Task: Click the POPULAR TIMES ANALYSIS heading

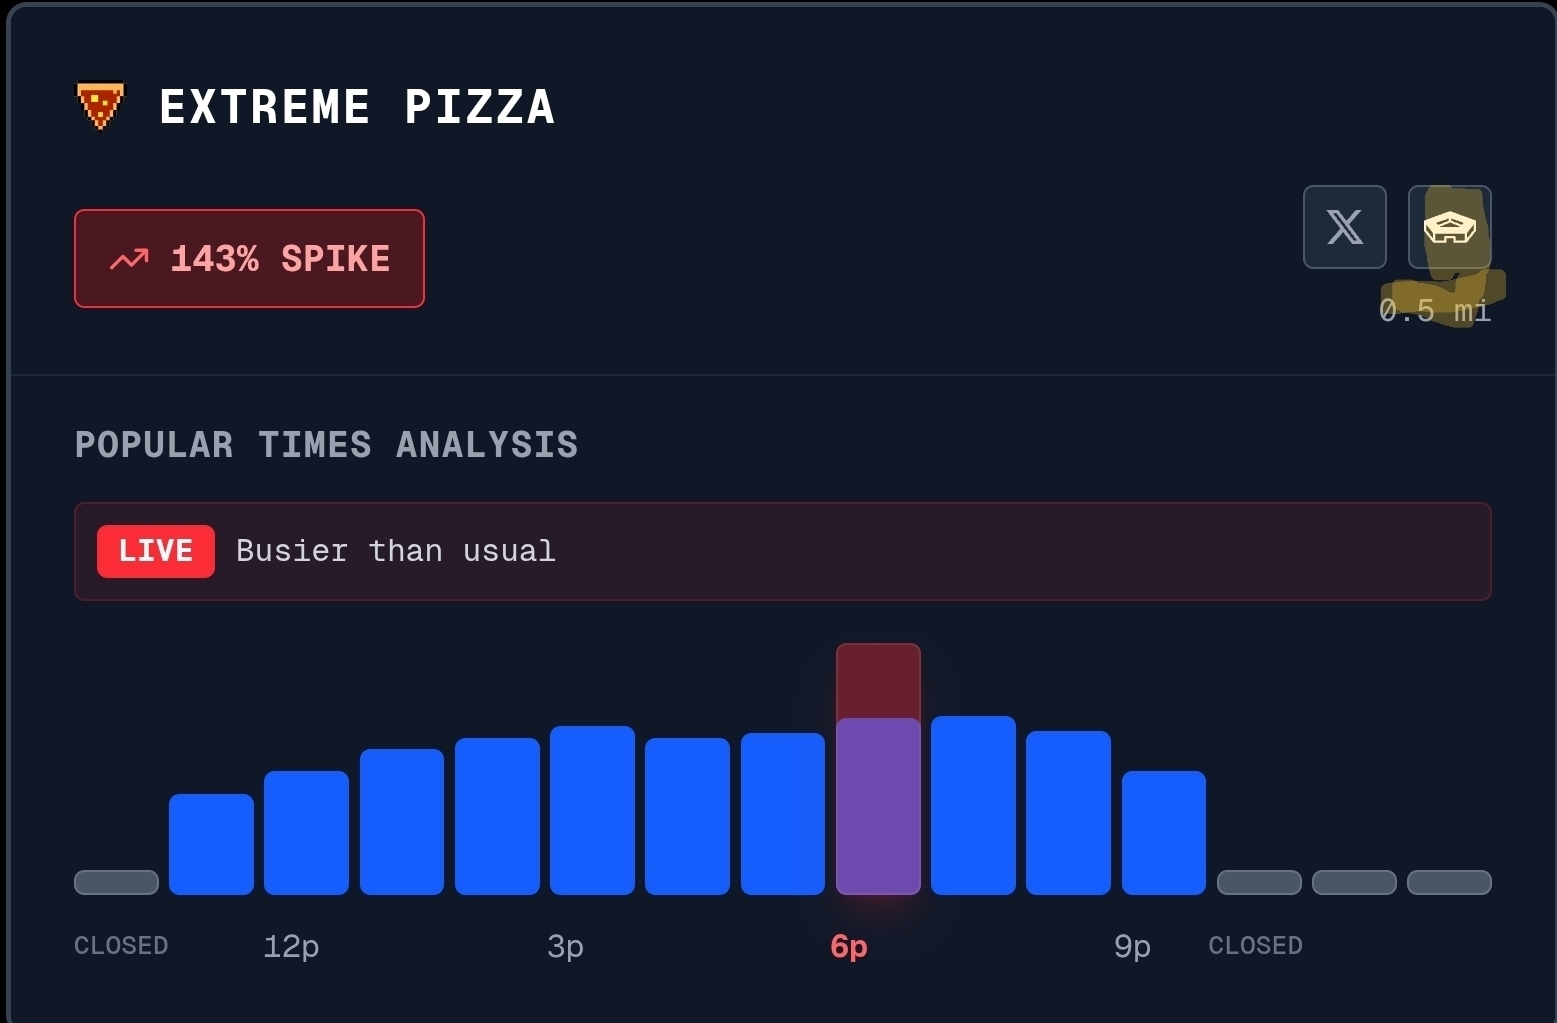Action: coord(326,445)
